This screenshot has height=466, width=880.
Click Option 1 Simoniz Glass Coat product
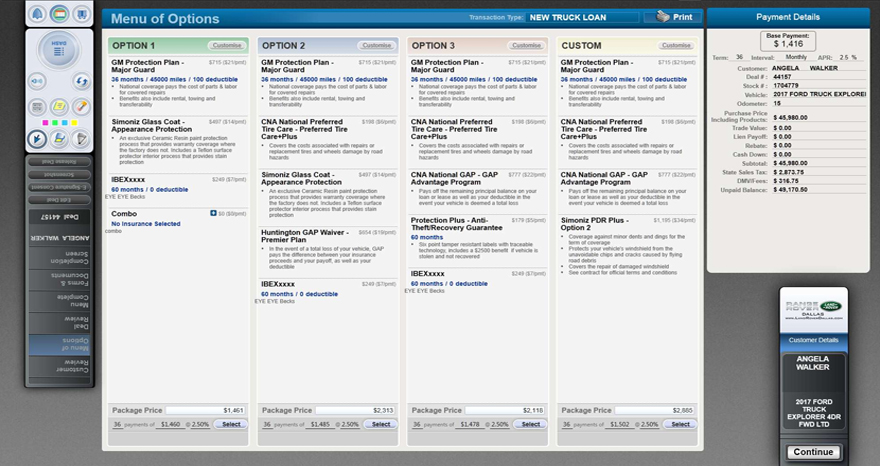coord(178,142)
